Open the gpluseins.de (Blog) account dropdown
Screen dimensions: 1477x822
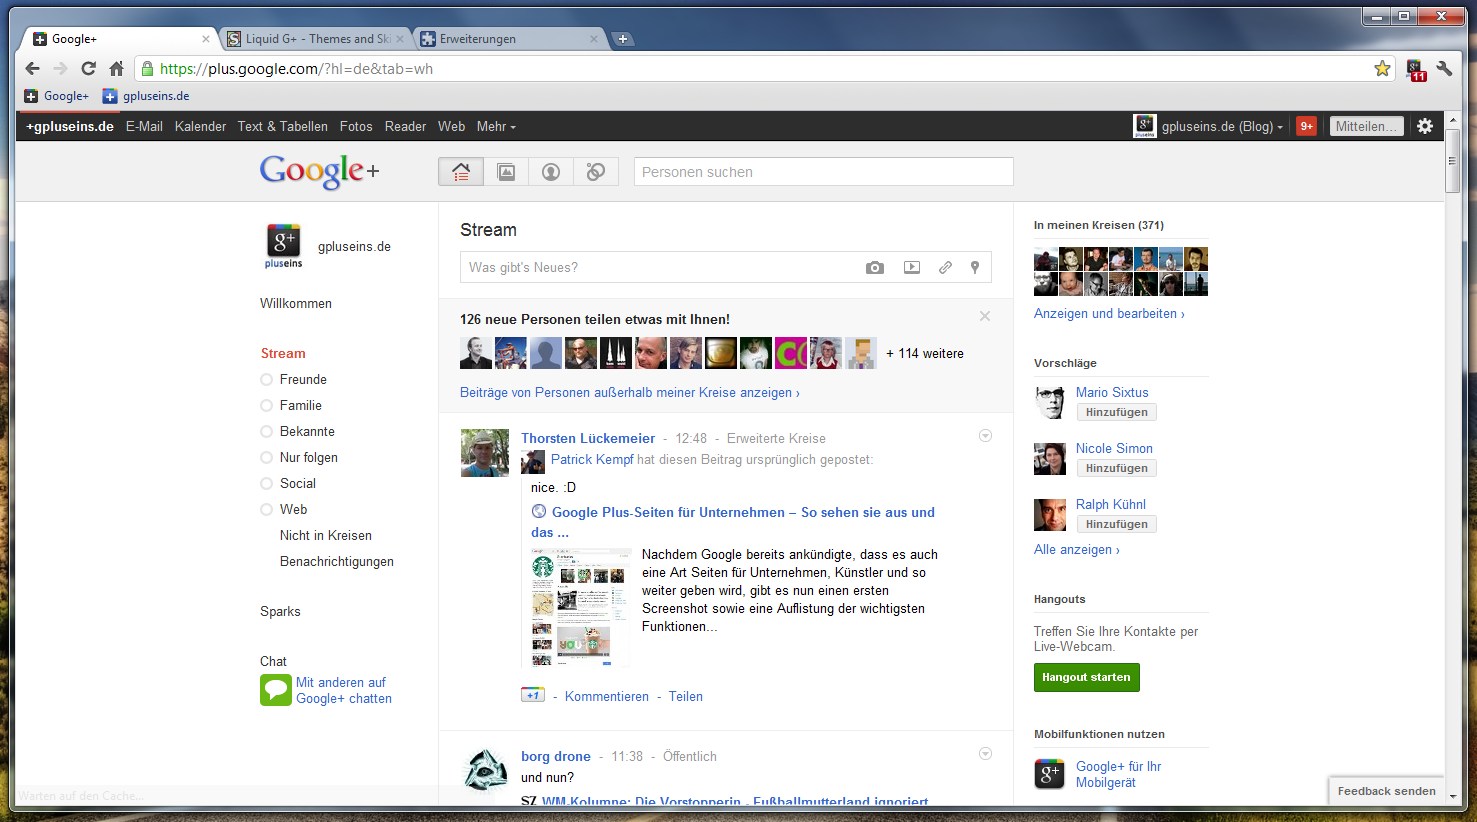click(1209, 126)
